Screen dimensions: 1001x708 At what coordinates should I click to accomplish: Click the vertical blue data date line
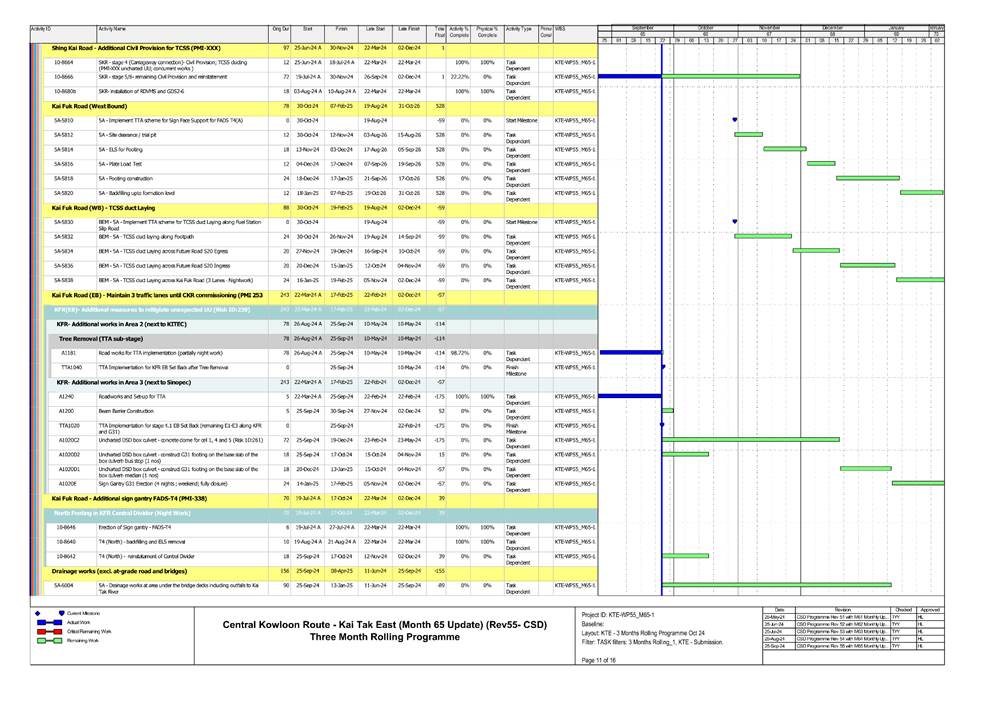[x=663, y=300]
